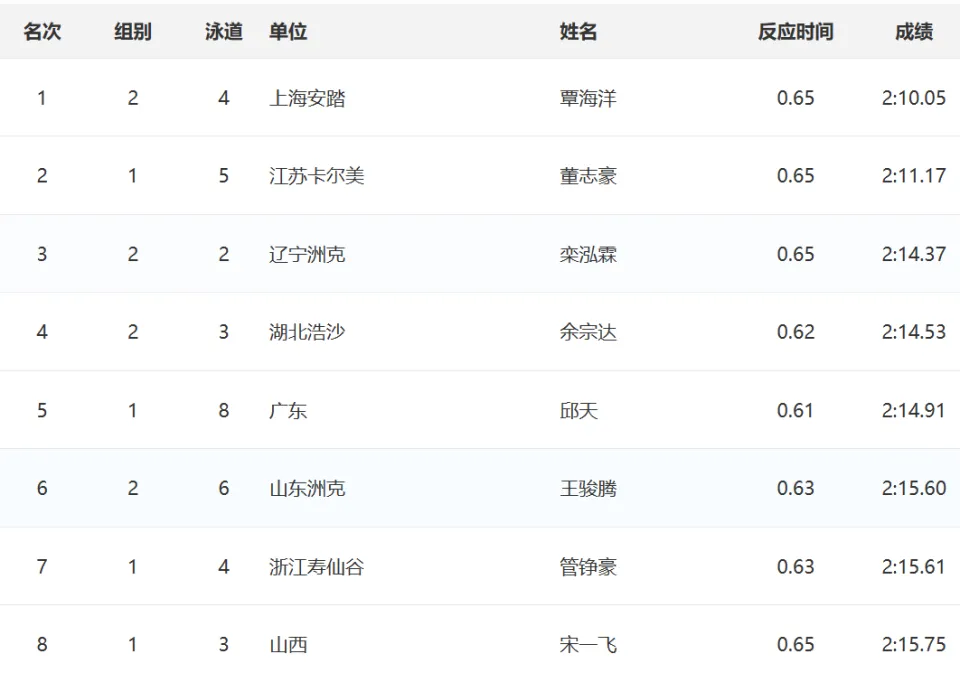Click the 单位 column header
This screenshot has height=682, width=960.
288,31
